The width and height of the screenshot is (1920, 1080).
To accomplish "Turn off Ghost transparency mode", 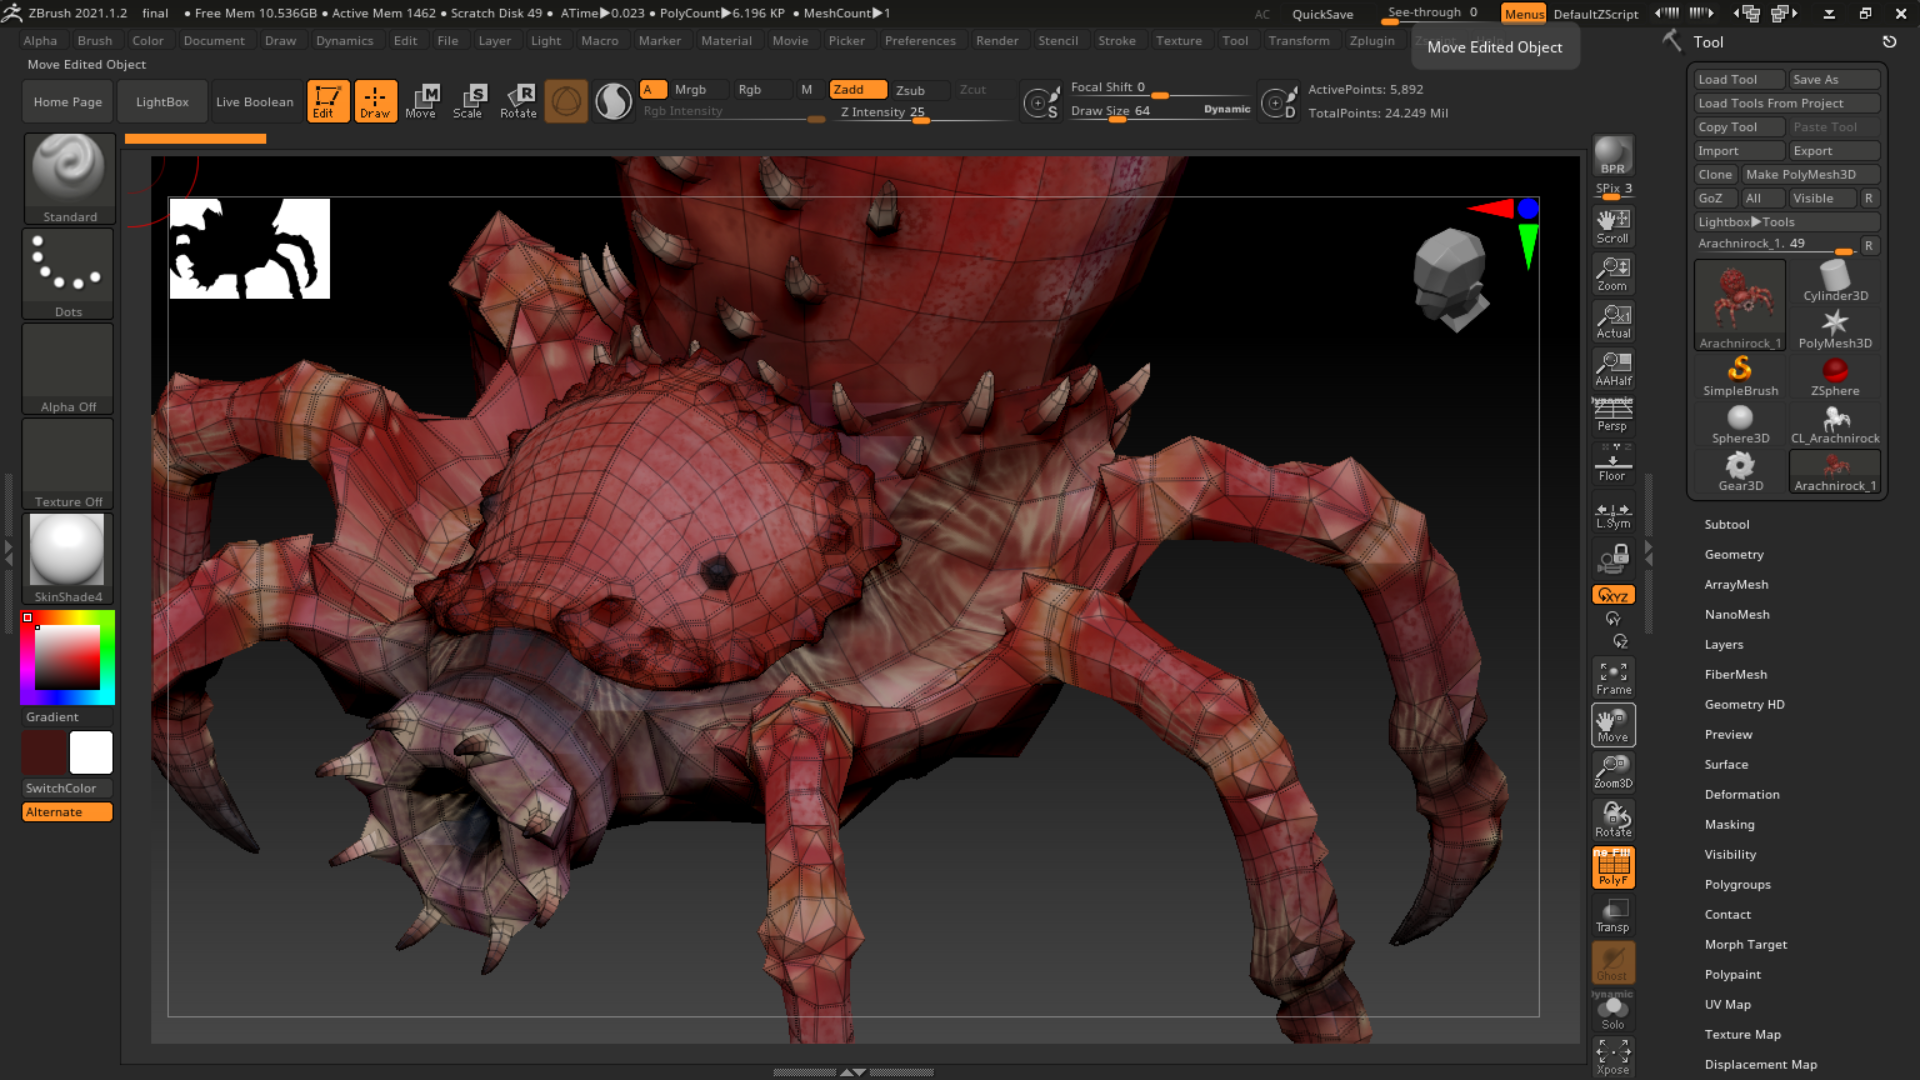I will click(1612, 963).
